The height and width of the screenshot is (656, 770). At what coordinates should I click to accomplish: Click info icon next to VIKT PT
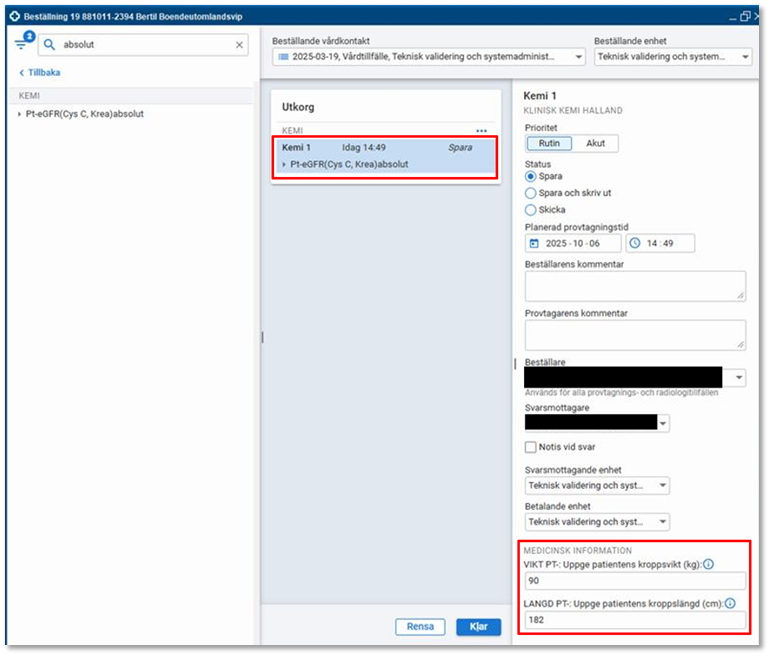[x=708, y=564]
